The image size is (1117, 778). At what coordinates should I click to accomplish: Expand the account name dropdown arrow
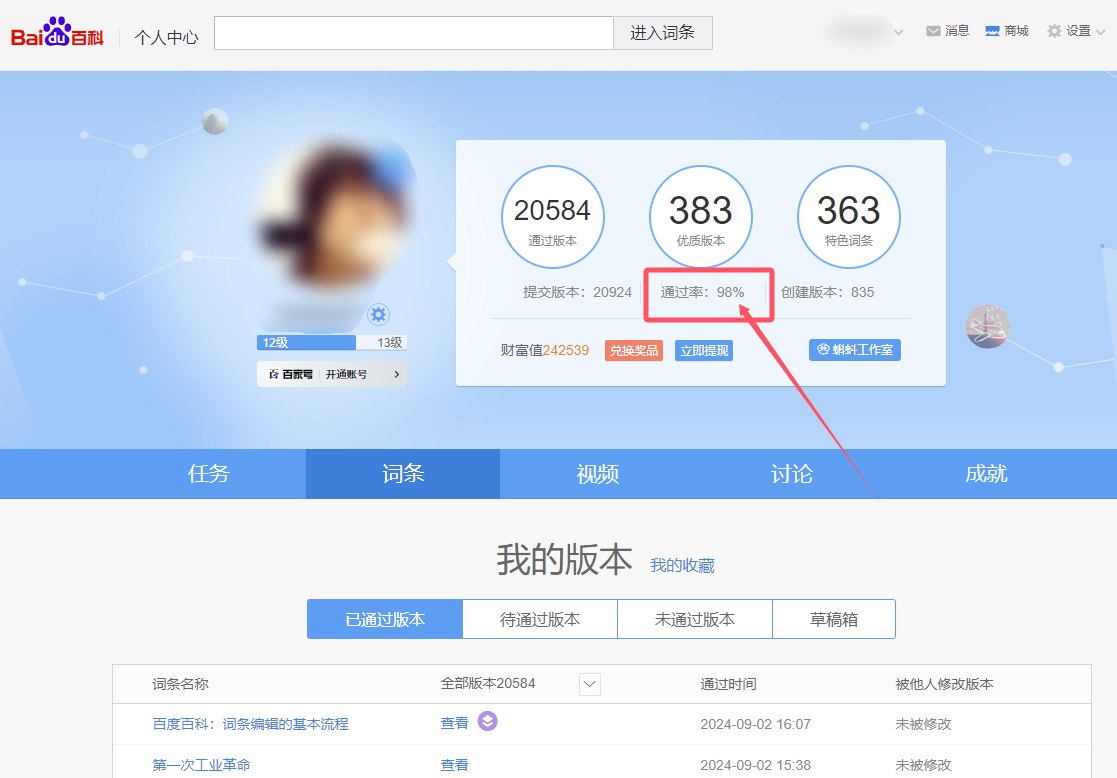pos(899,32)
